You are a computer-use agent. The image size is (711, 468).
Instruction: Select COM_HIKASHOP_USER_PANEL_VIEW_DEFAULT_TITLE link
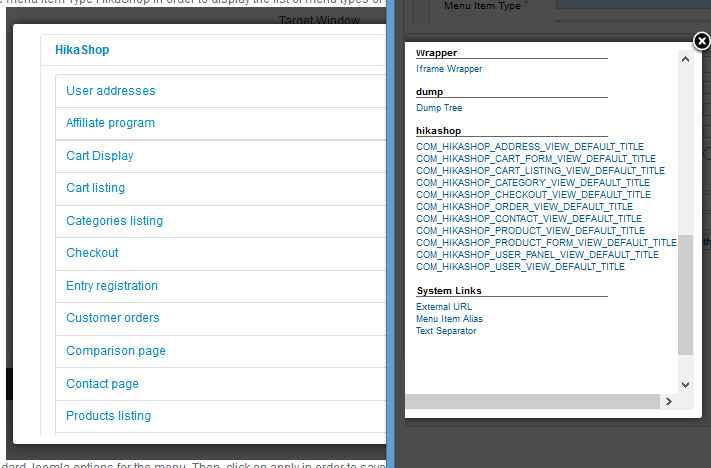point(537,255)
